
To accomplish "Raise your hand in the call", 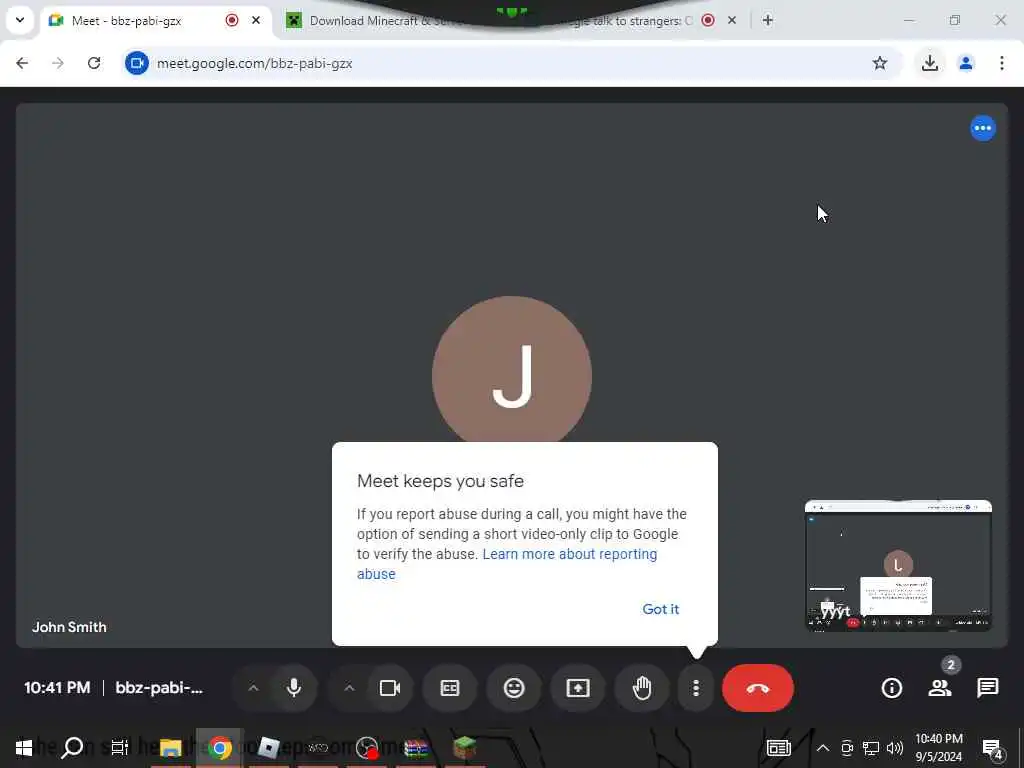I will (x=642, y=688).
